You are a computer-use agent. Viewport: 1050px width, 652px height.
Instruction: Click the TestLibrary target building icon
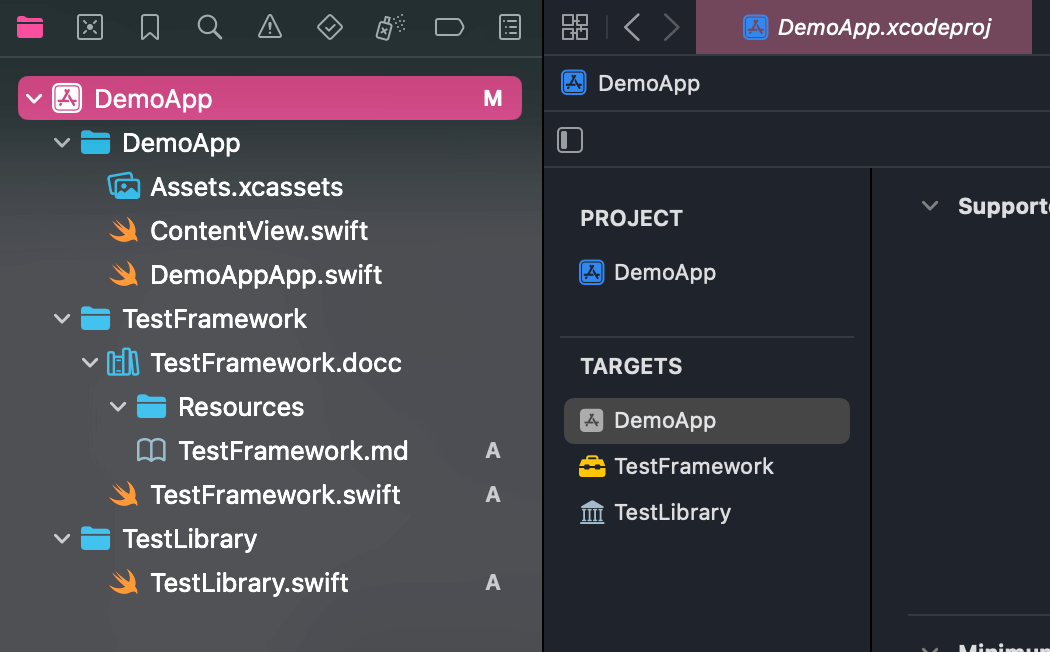592,513
